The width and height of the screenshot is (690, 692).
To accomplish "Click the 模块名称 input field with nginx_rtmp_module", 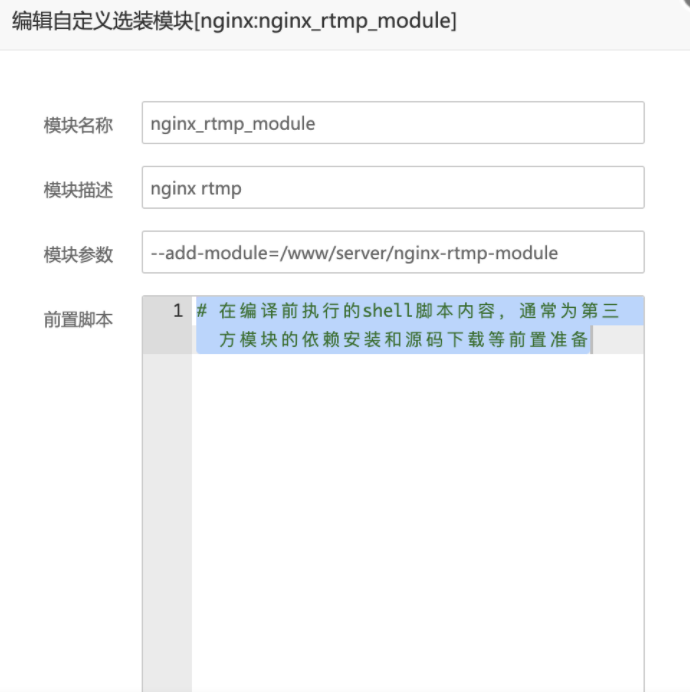I will pos(393,123).
